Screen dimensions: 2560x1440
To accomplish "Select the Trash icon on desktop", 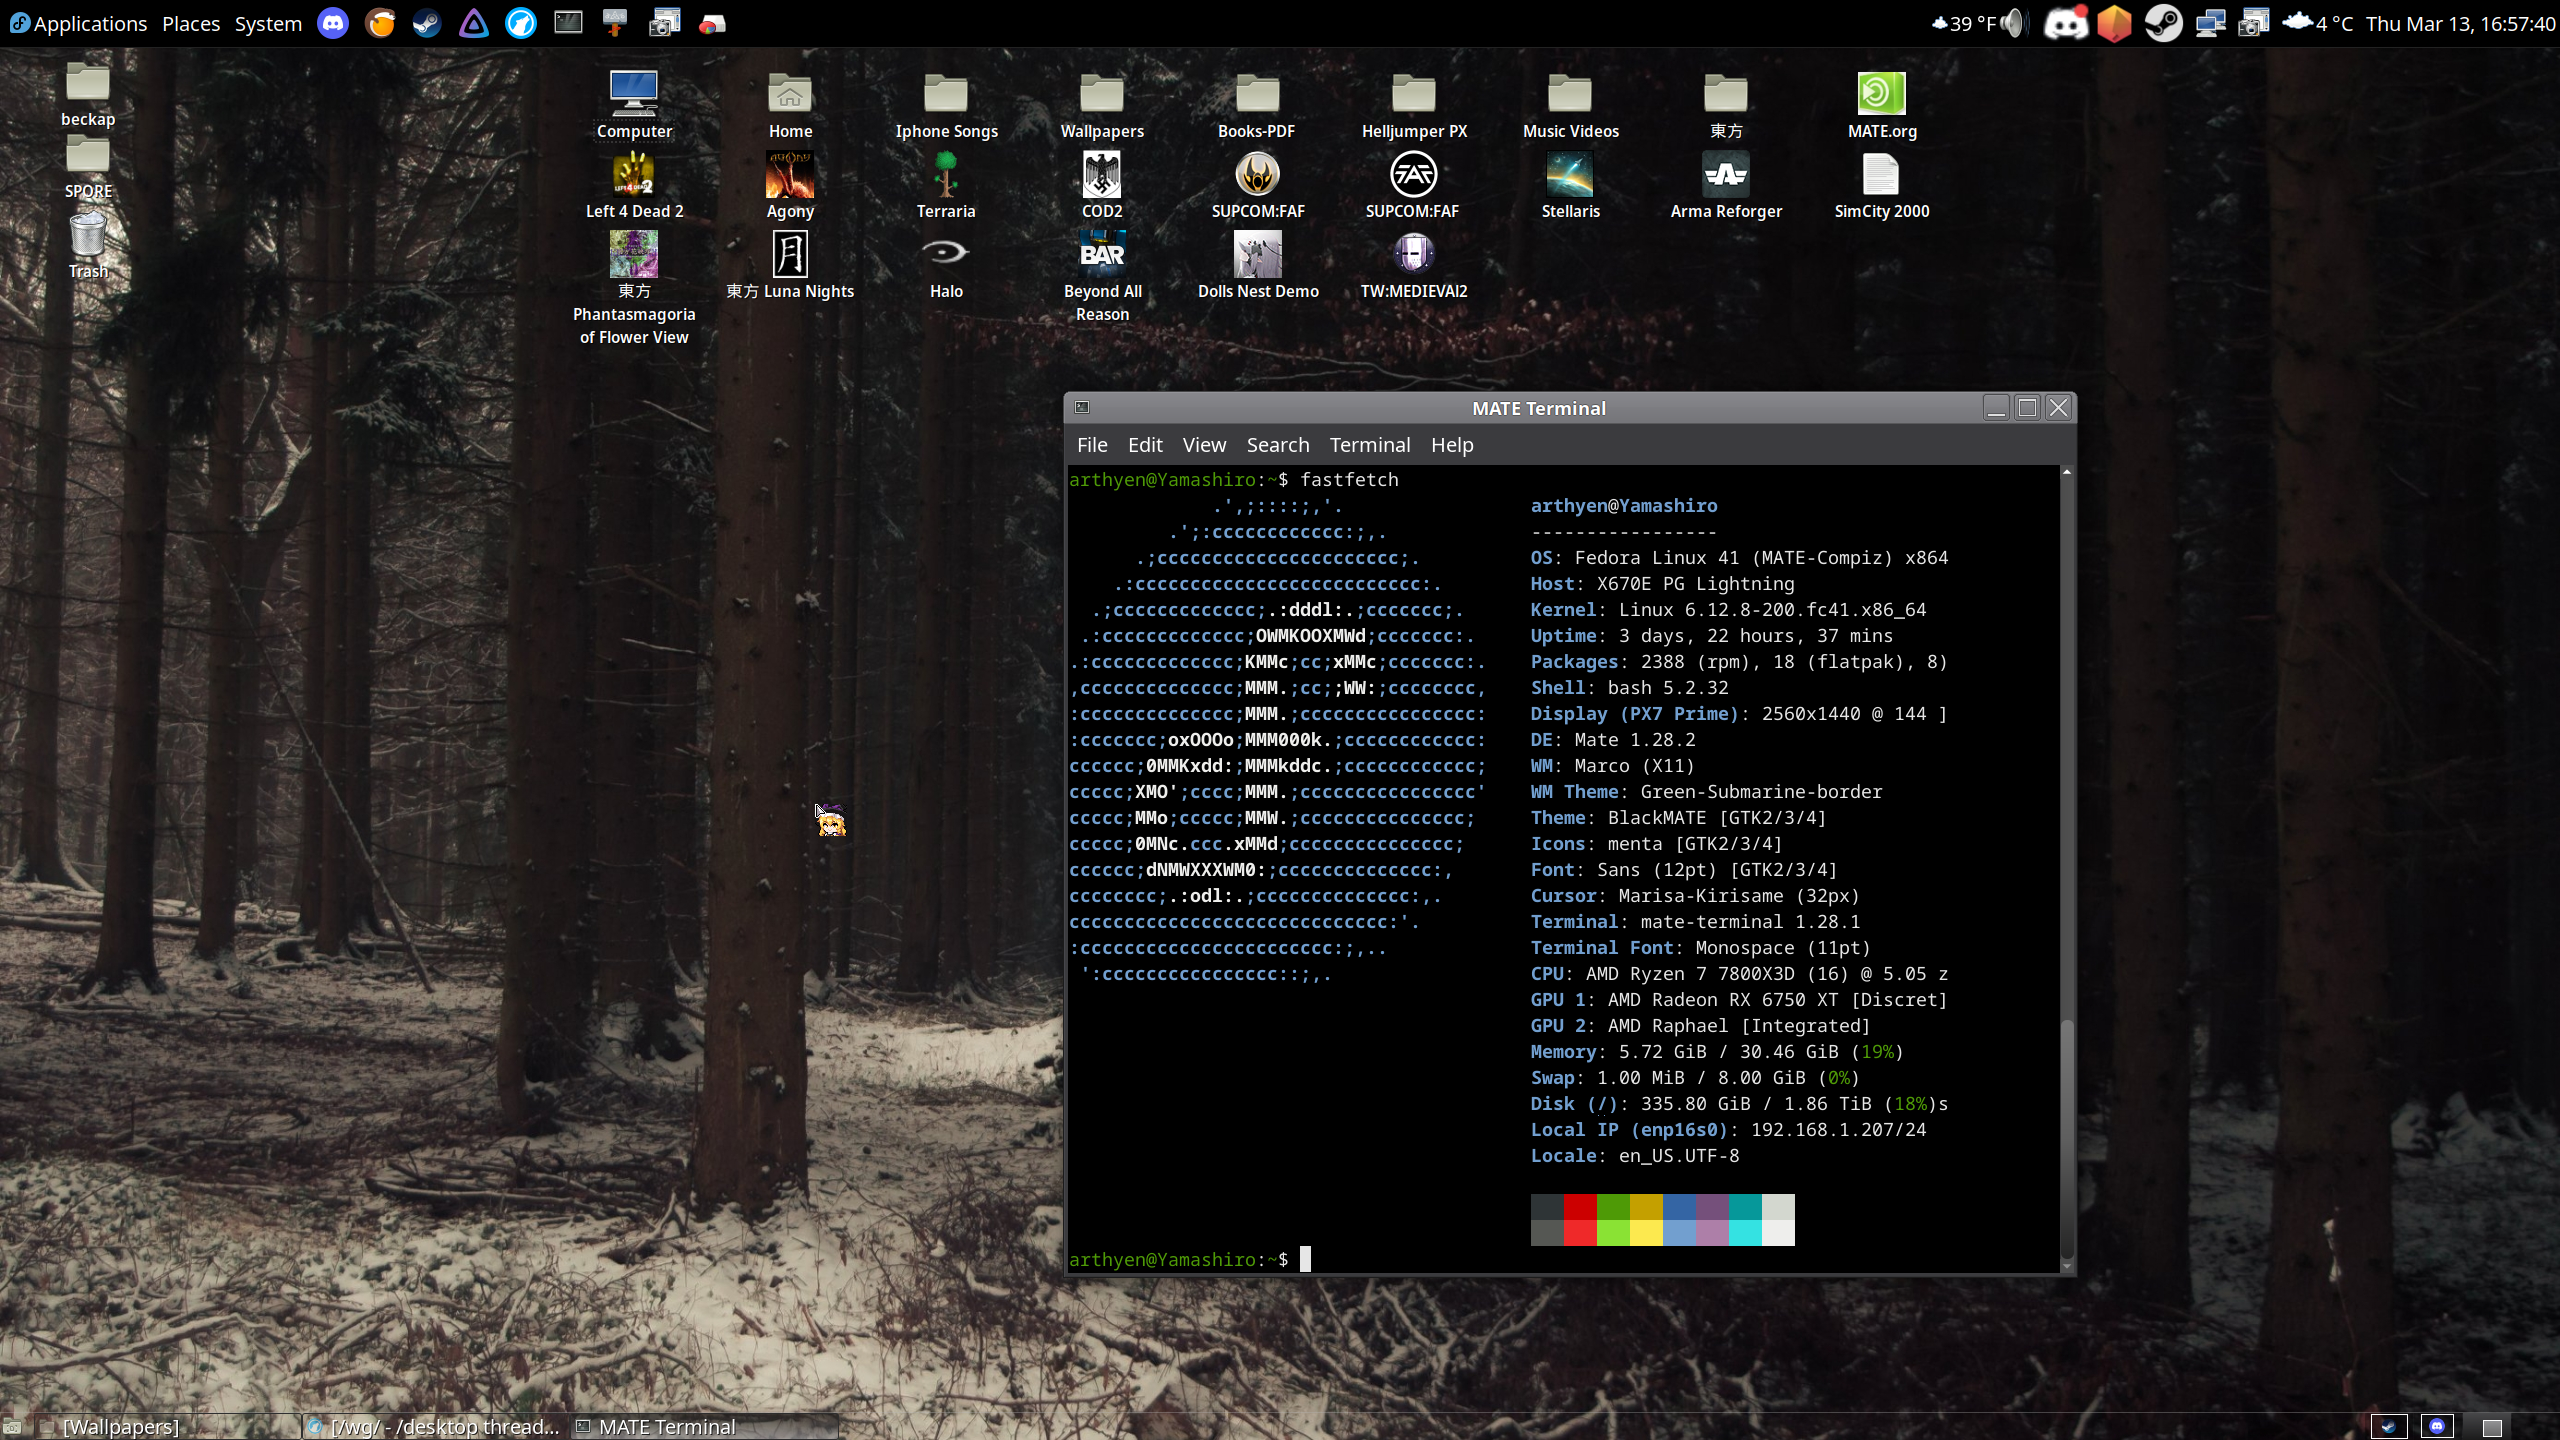I will [88, 246].
